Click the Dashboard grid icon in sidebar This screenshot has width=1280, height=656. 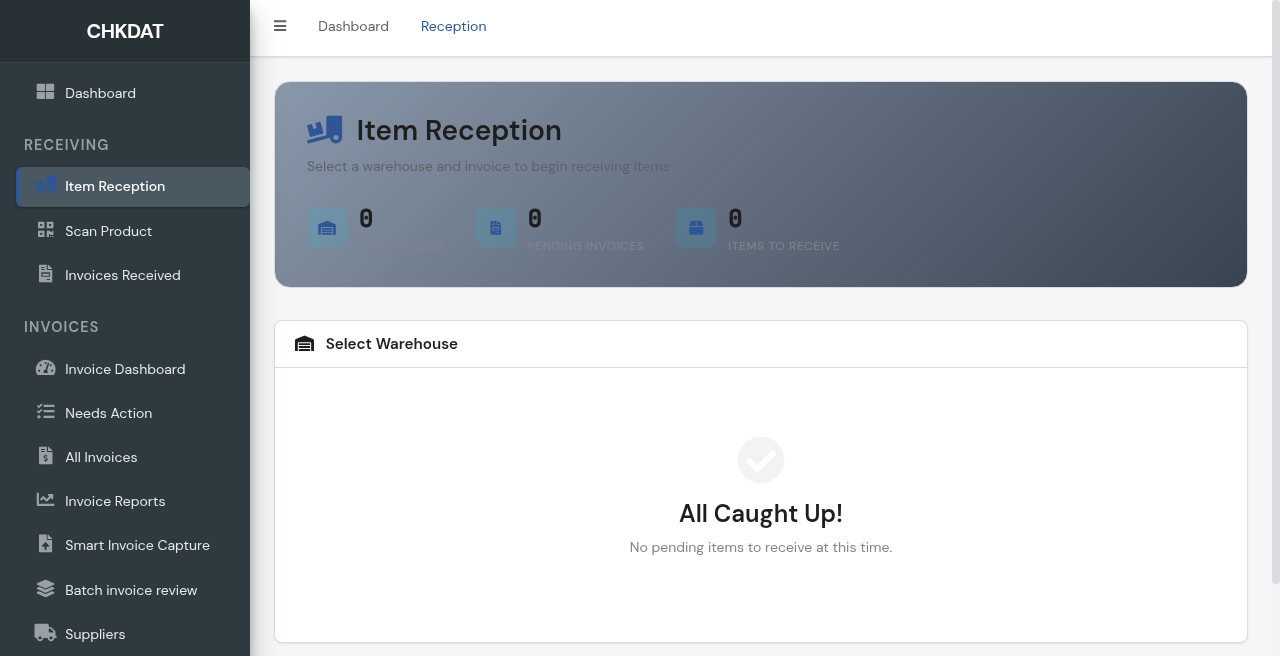[45, 92]
